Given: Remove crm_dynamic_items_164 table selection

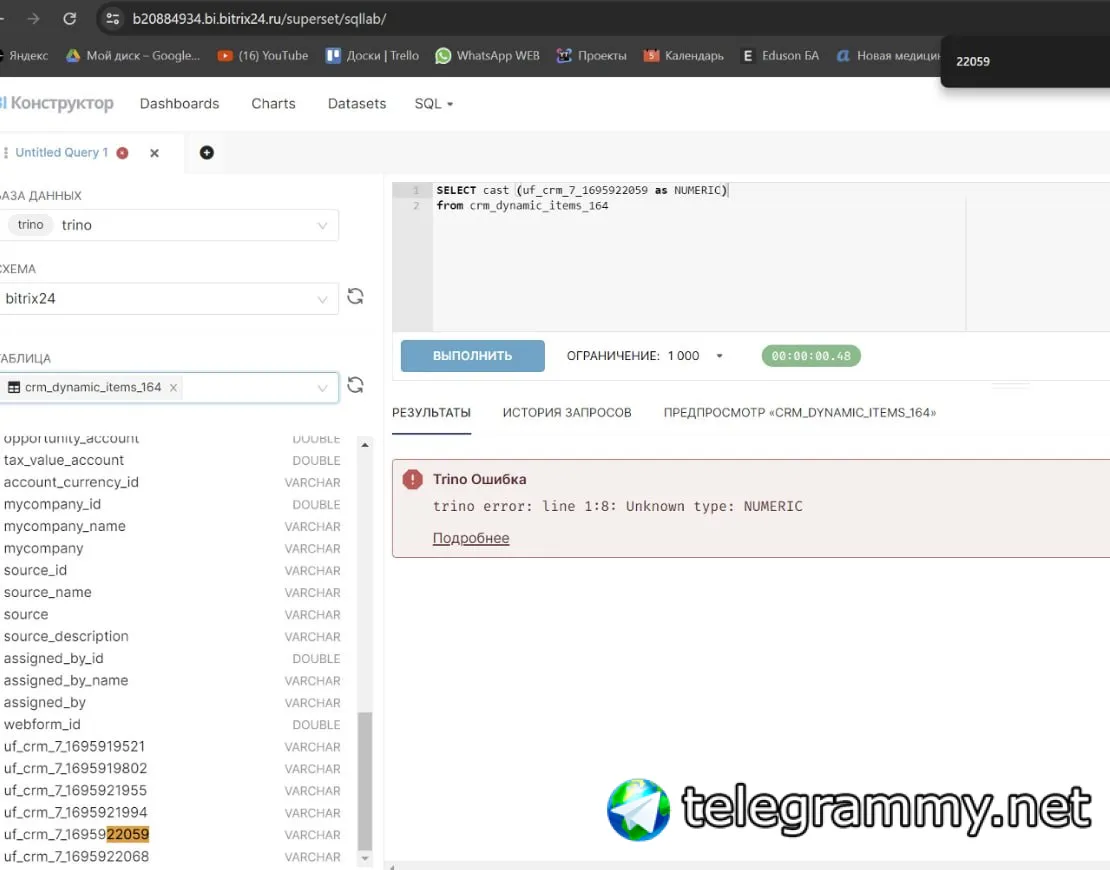Looking at the screenshot, I should [173, 387].
